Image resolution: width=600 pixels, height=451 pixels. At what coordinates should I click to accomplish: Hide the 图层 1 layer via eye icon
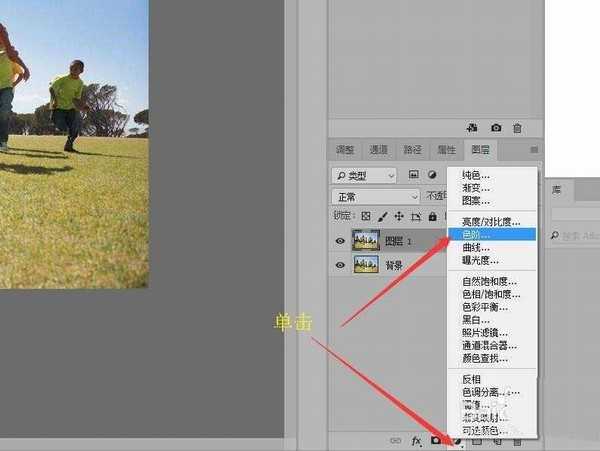[x=341, y=241]
